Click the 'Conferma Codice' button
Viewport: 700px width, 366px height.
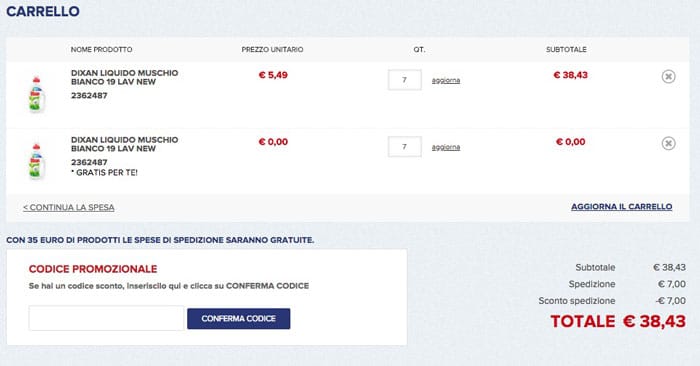pos(238,319)
